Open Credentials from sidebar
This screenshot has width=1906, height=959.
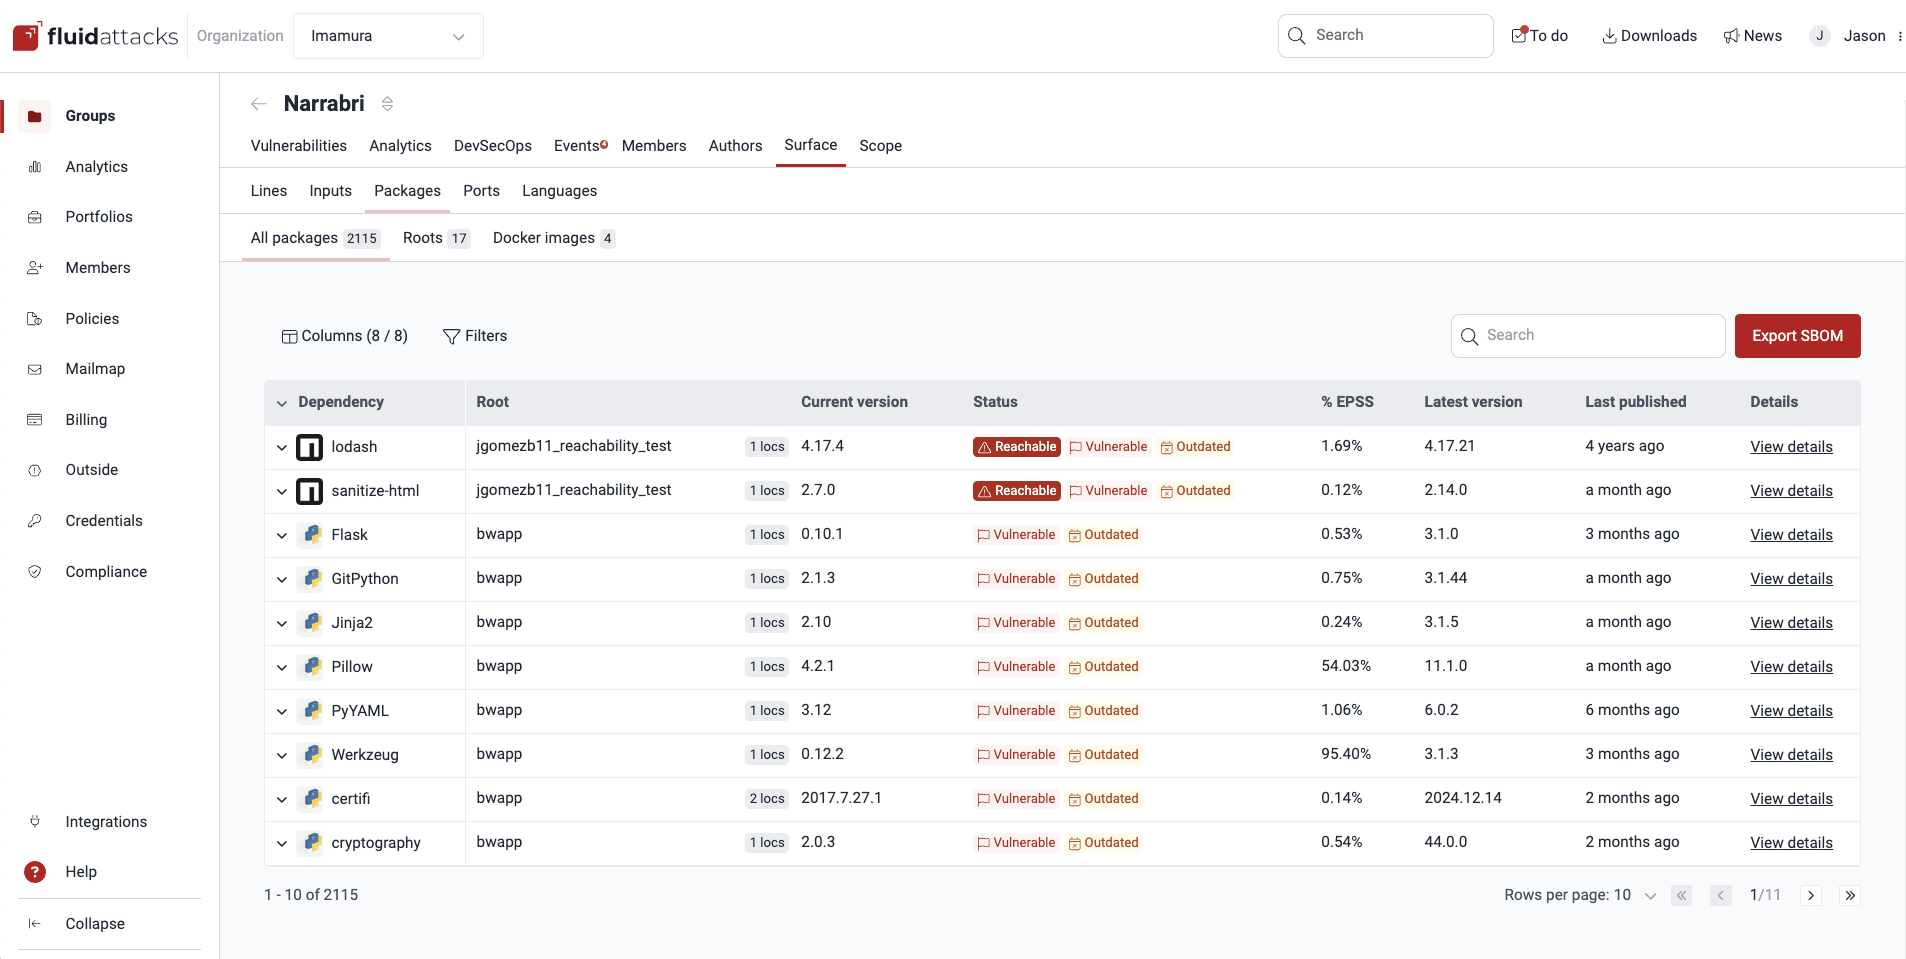pos(104,521)
